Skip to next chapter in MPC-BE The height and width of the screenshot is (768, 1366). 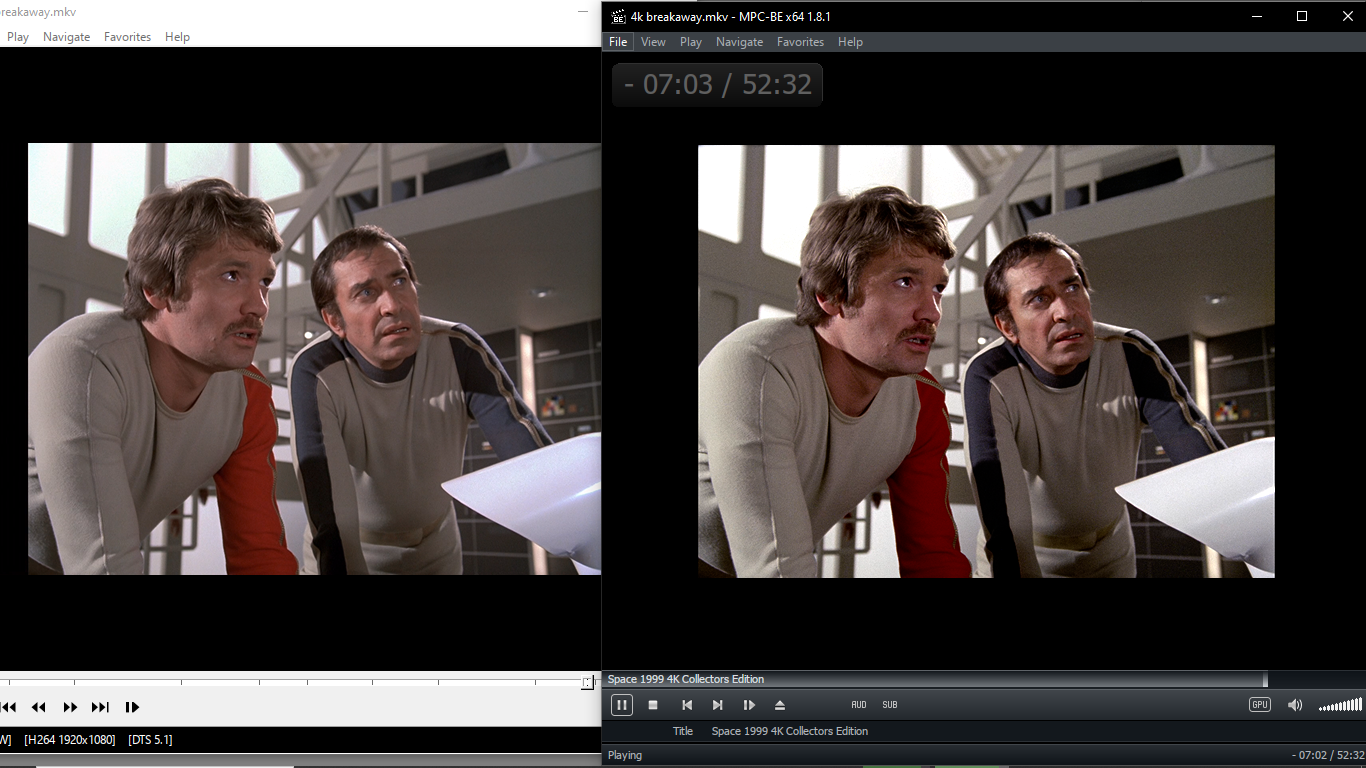pos(717,705)
